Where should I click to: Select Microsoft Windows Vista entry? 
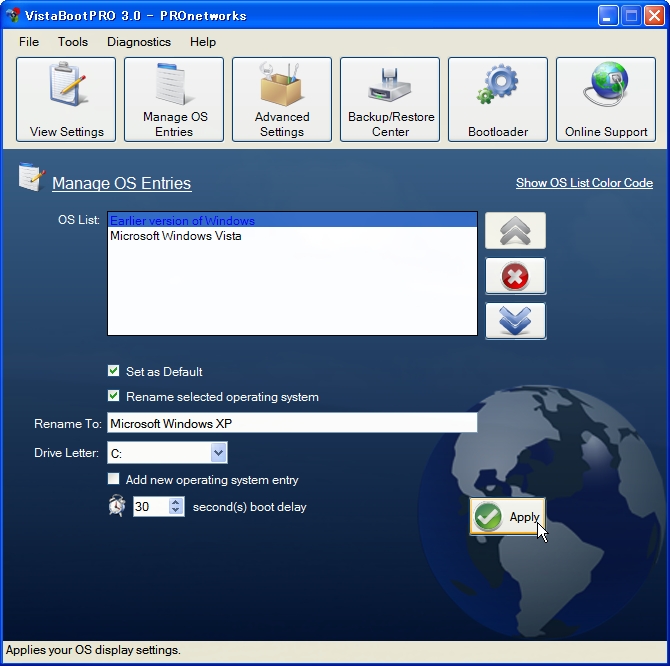tap(292, 236)
